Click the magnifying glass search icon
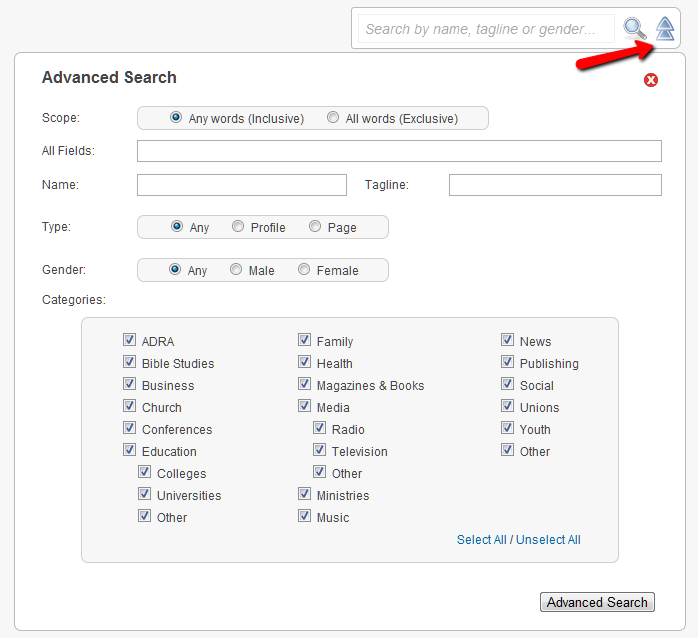The width and height of the screenshot is (698, 638). (634, 28)
